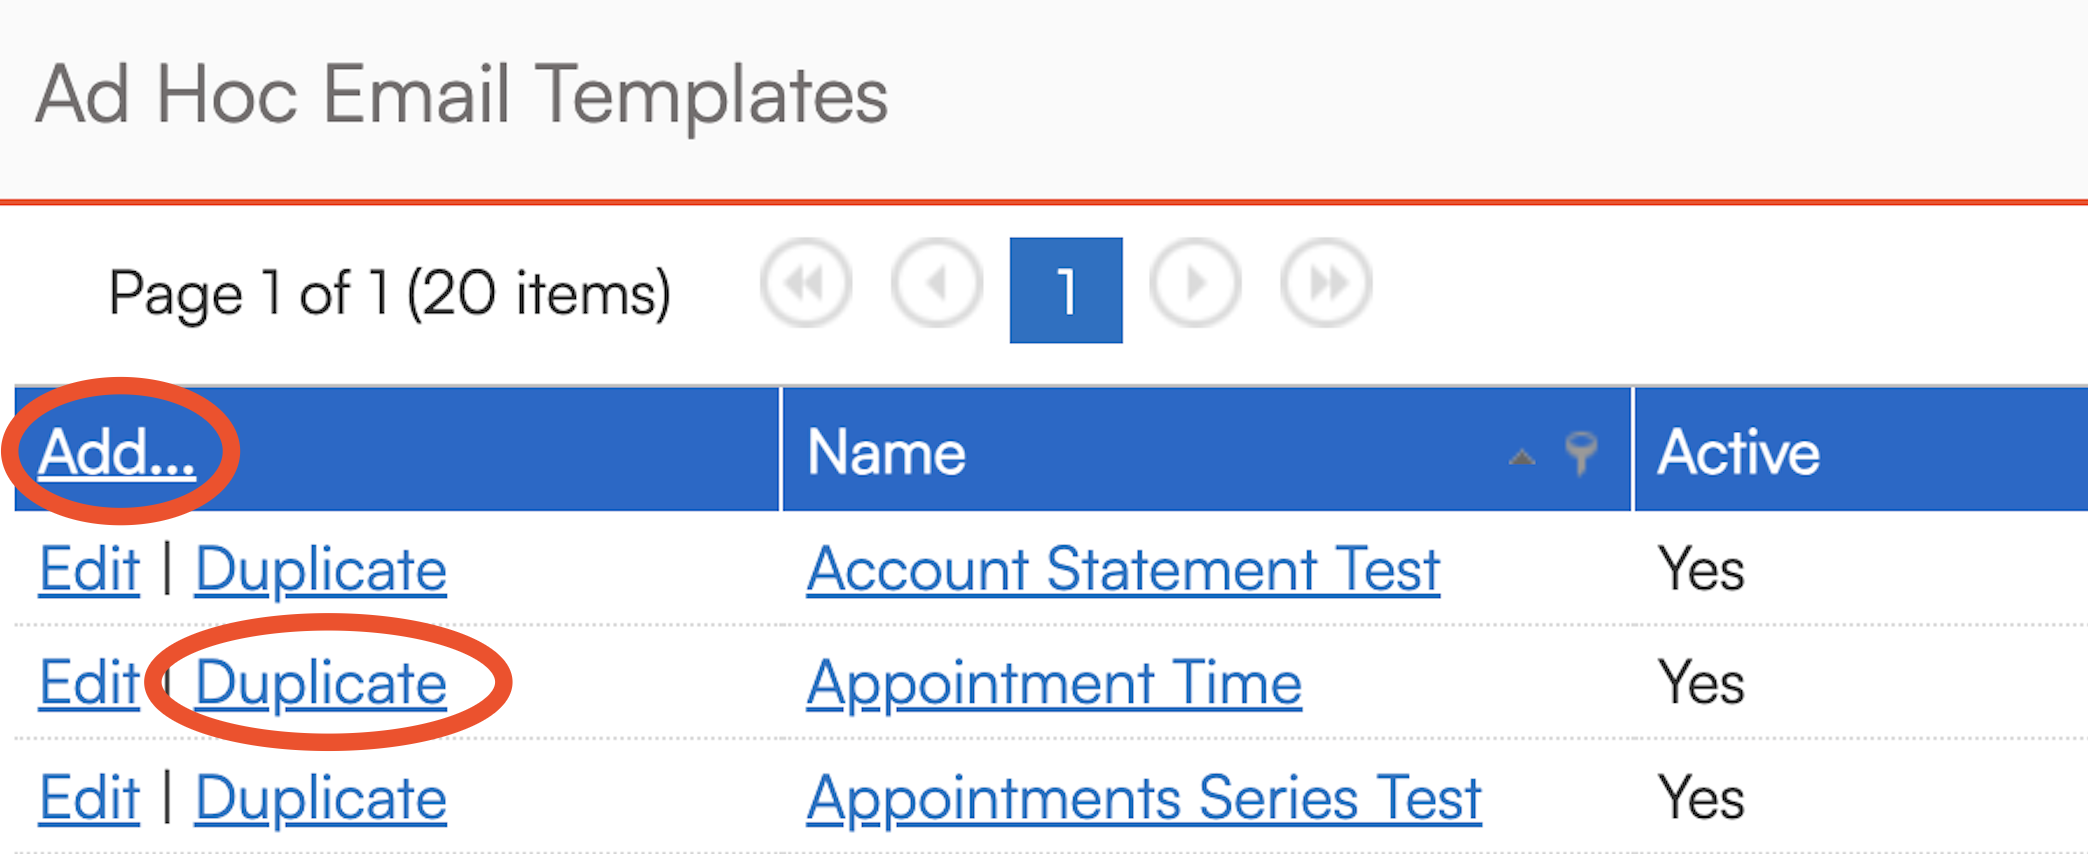
Task: Toggle Name column sort arrow
Action: (1521, 457)
